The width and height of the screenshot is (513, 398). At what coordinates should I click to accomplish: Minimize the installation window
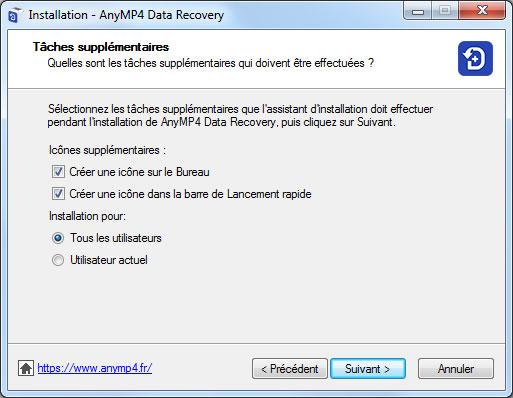point(418,11)
